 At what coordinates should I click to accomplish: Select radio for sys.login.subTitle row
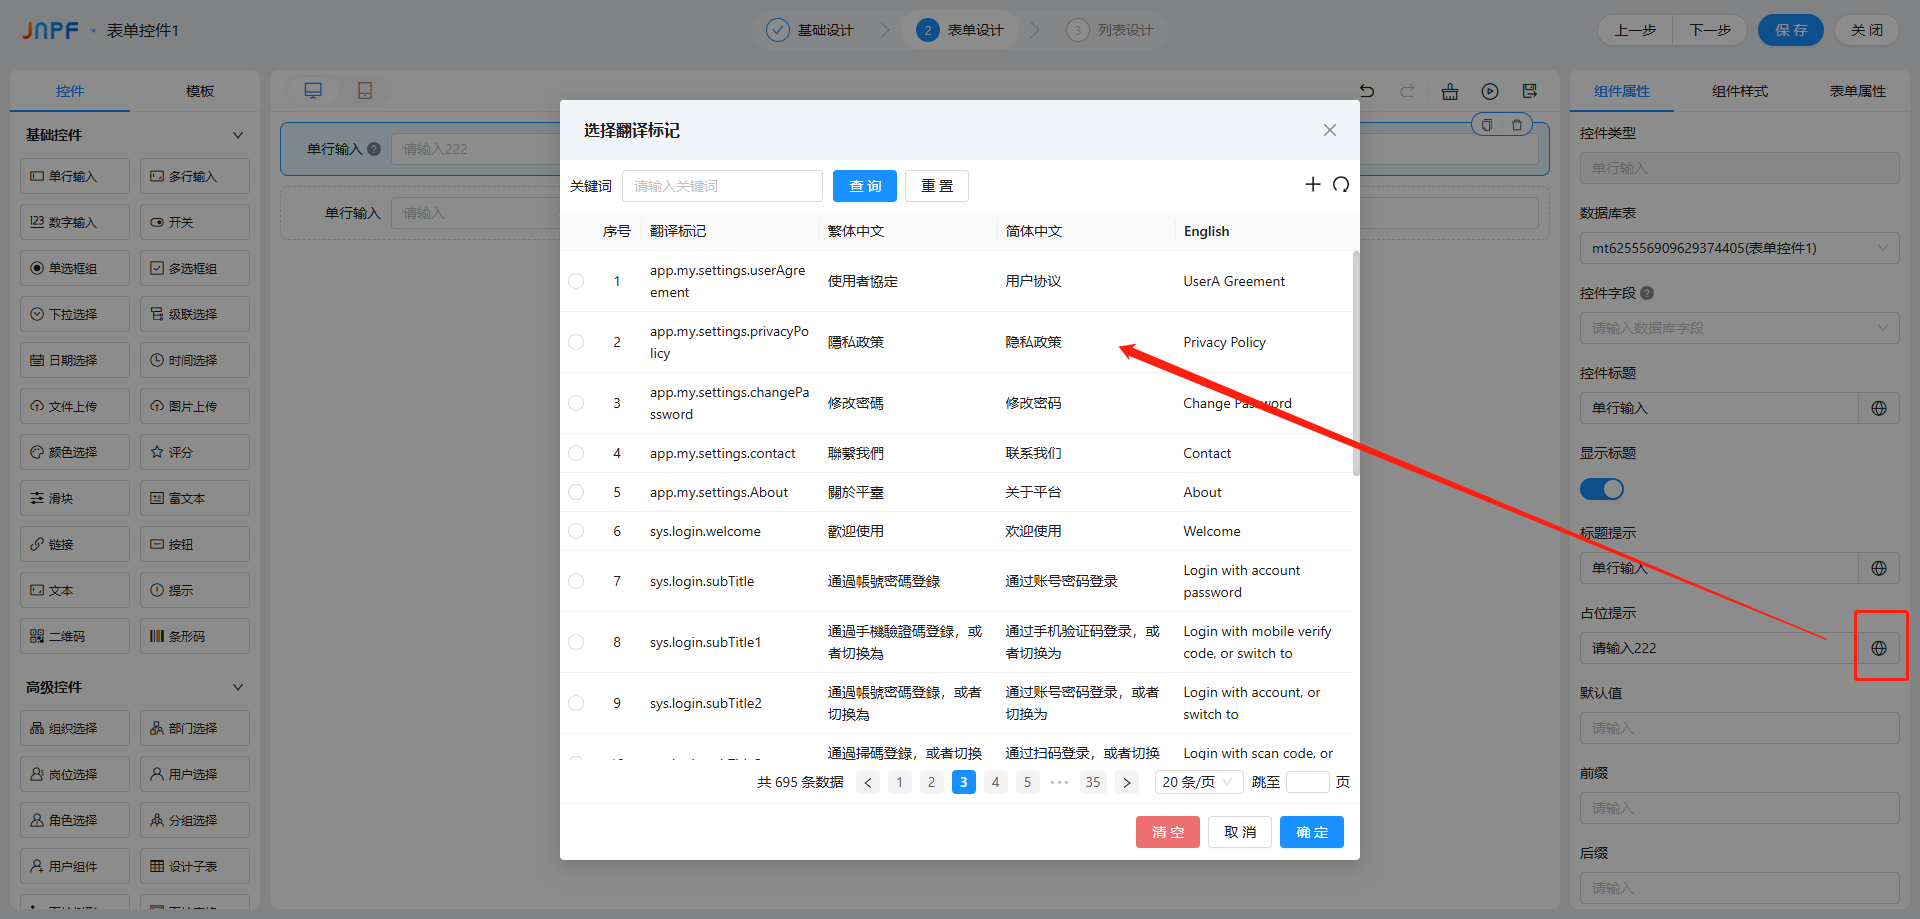click(576, 581)
